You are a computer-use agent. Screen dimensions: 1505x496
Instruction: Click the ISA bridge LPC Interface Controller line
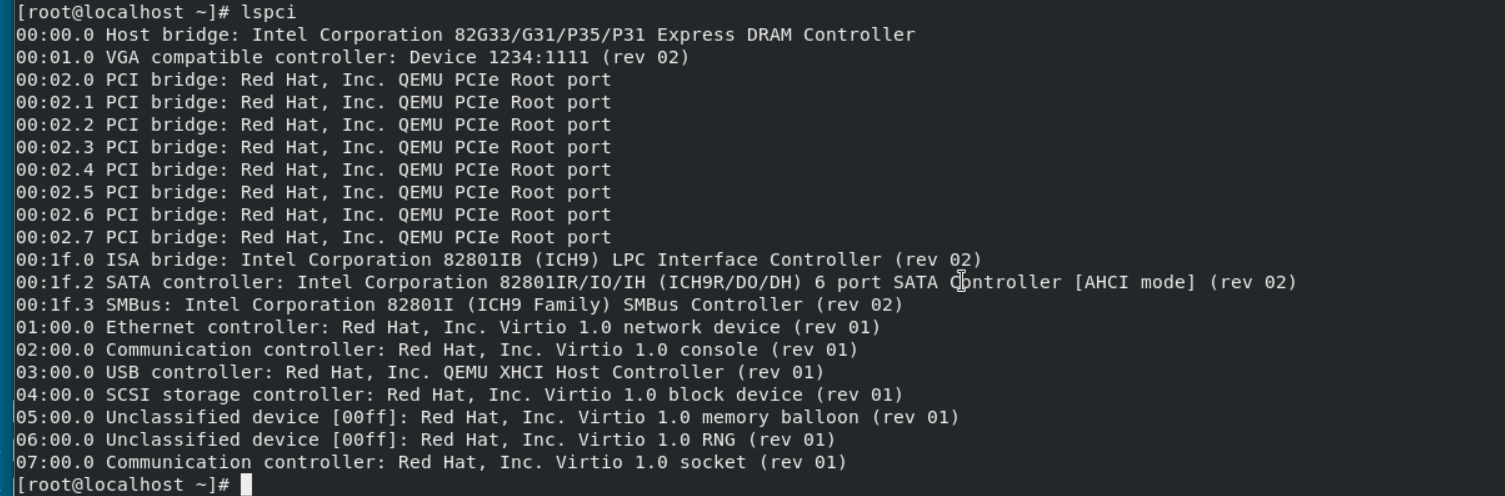(x=498, y=260)
